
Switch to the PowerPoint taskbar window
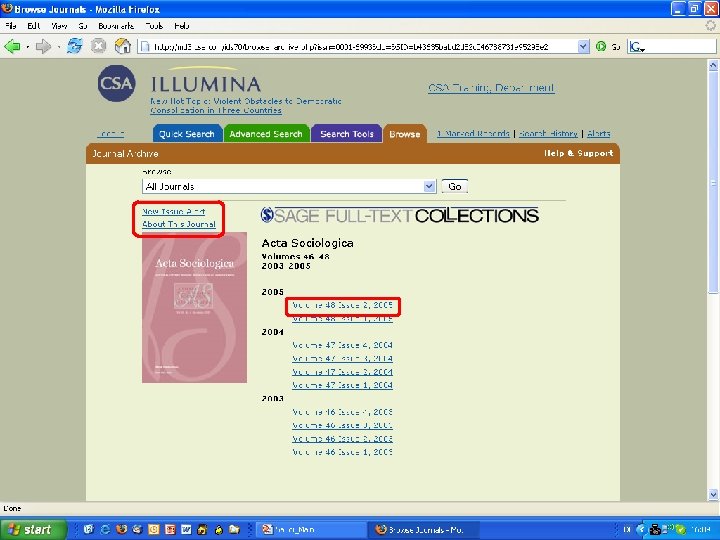(x=311, y=529)
